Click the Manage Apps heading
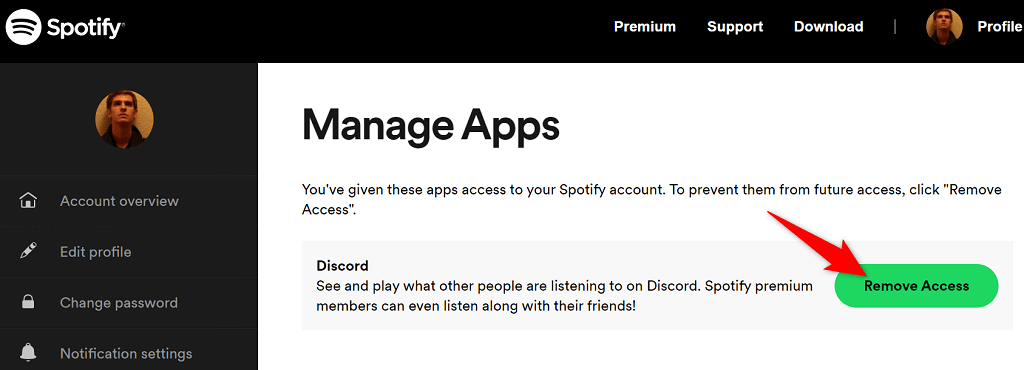The height and width of the screenshot is (370, 1024). point(430,126)
